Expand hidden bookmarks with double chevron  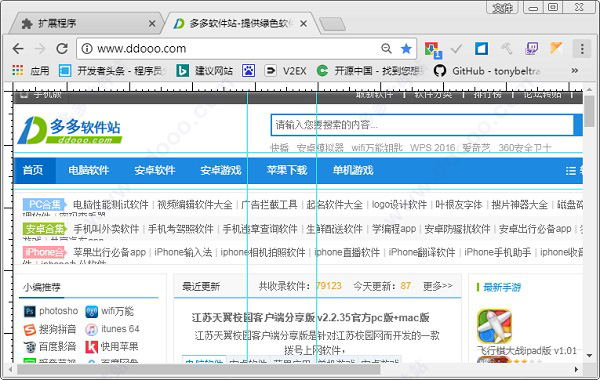pyautogui.click(x=574, y=70)
